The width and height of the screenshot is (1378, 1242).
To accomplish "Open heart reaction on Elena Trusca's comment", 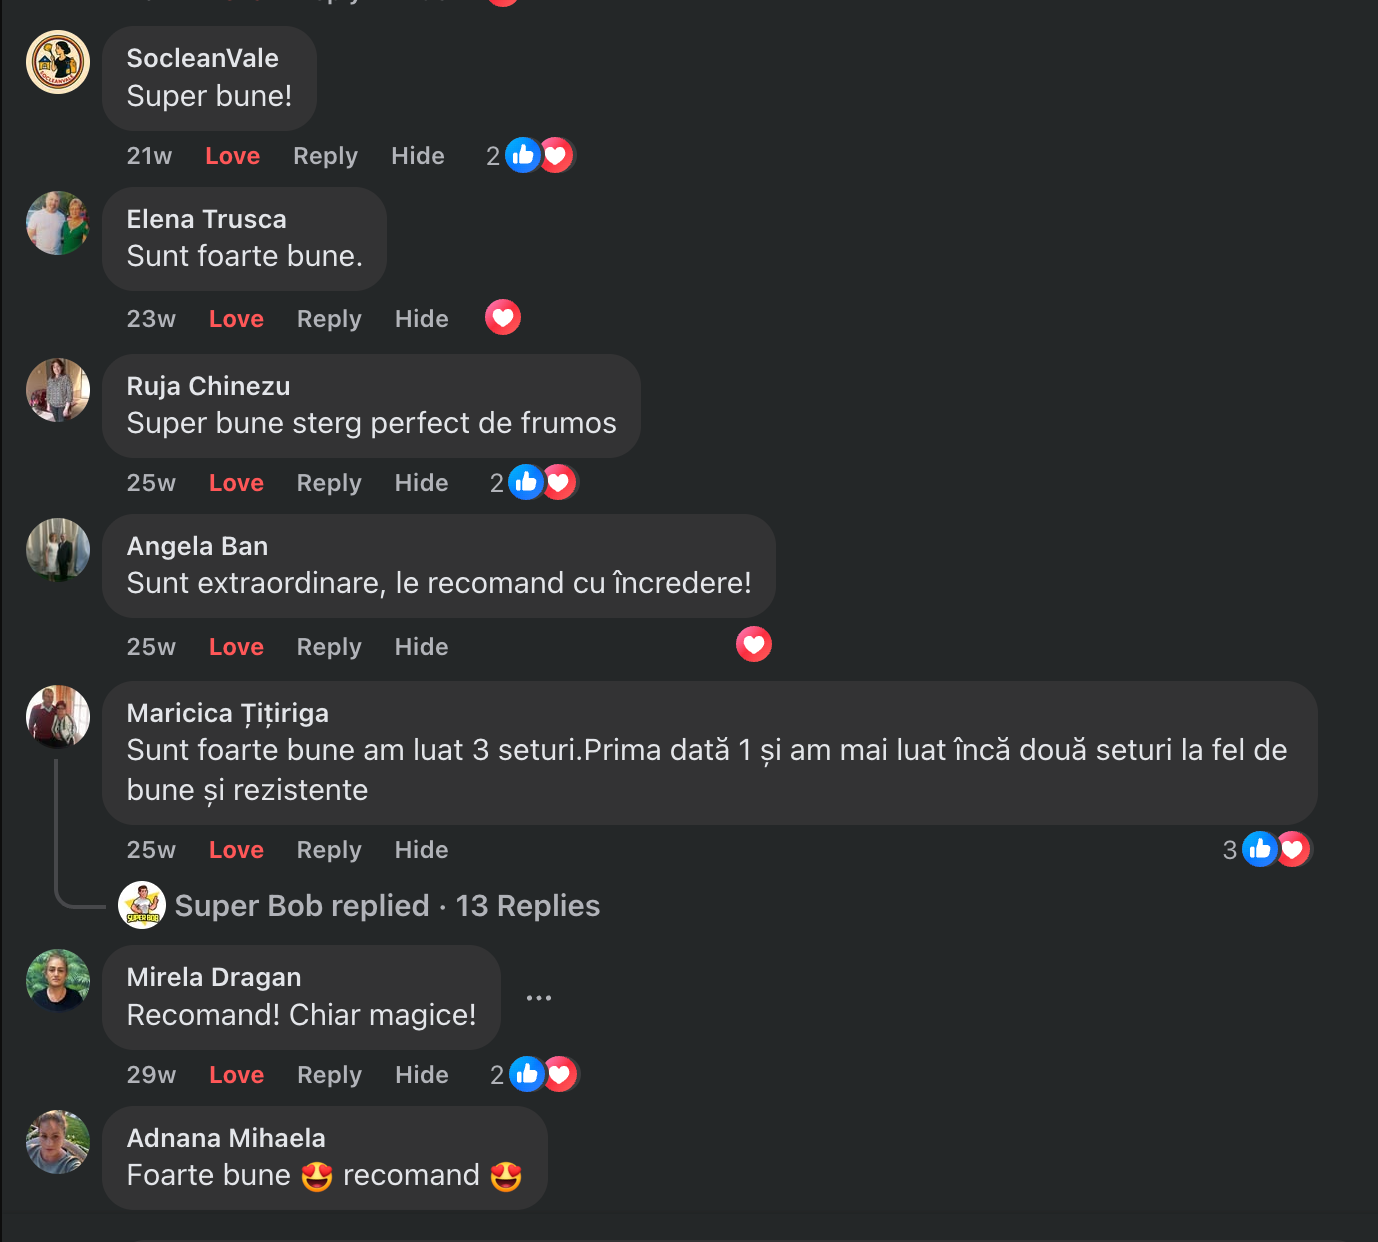I will click(x=503, y=318).
